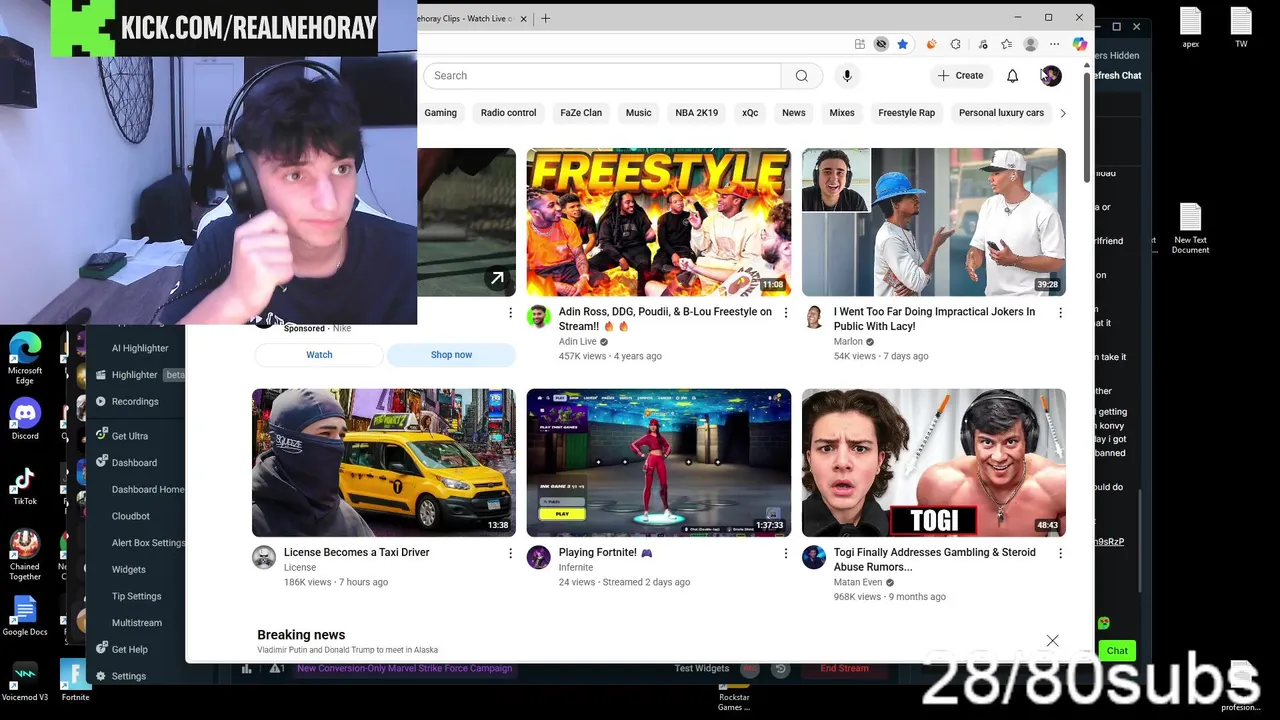Open Recordings in Streamlabs sidebar
The image size is (1280, 720).
pyautogui.click(x=135, y=402)
